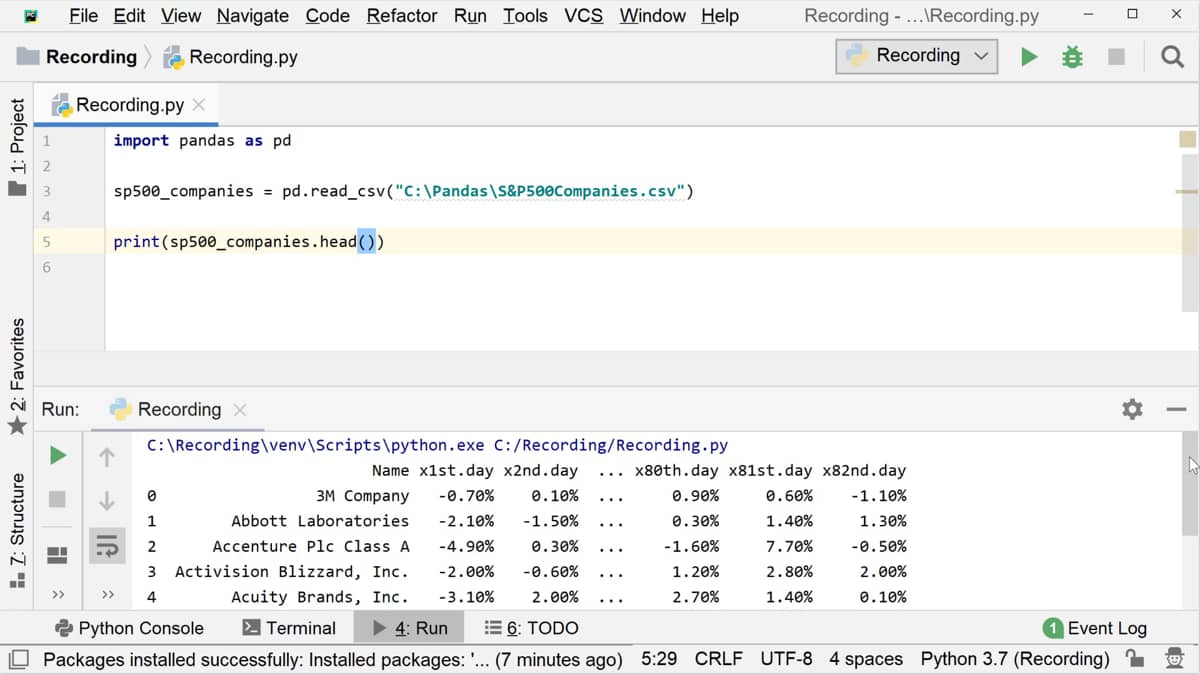Place cursor in the import pandas line
This screenshot has width=1200, height=675.
(x=202, y=140)
